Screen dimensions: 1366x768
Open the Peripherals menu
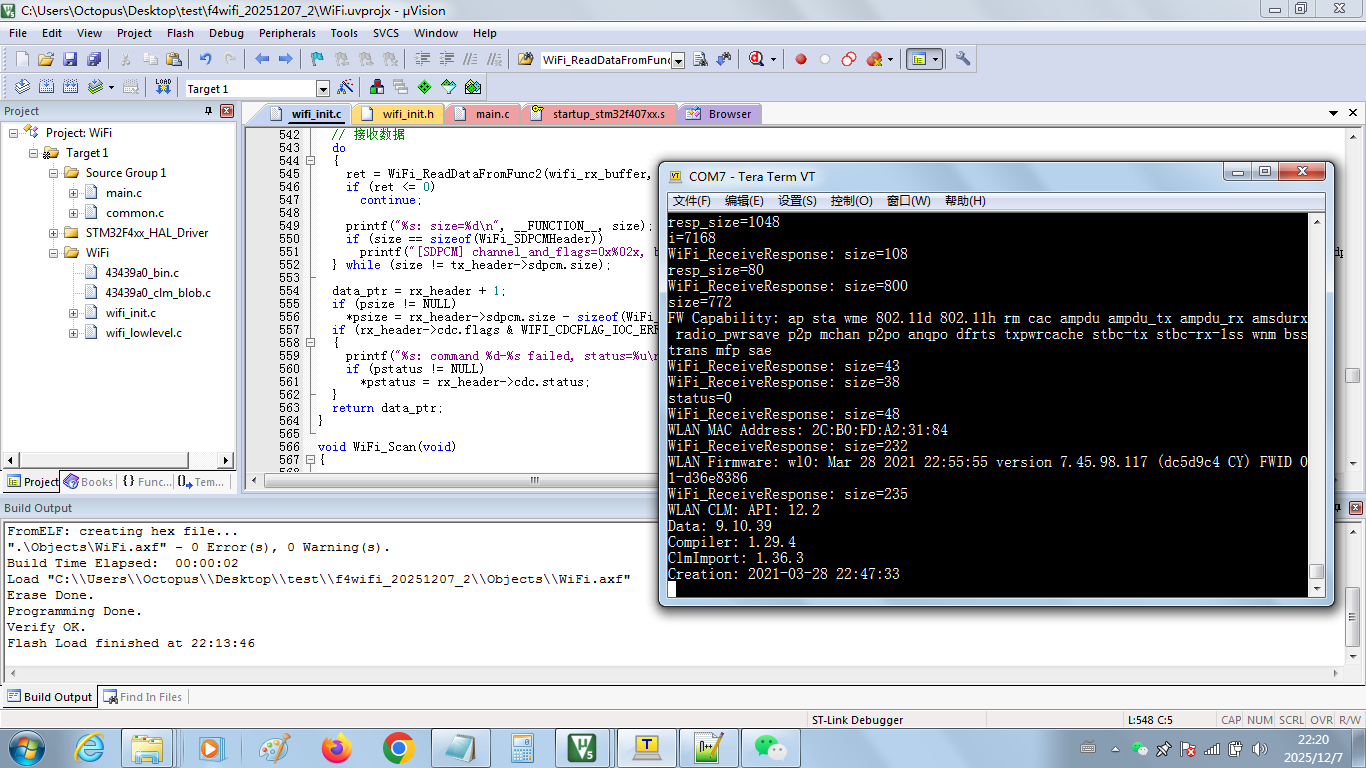coord(287,33)
